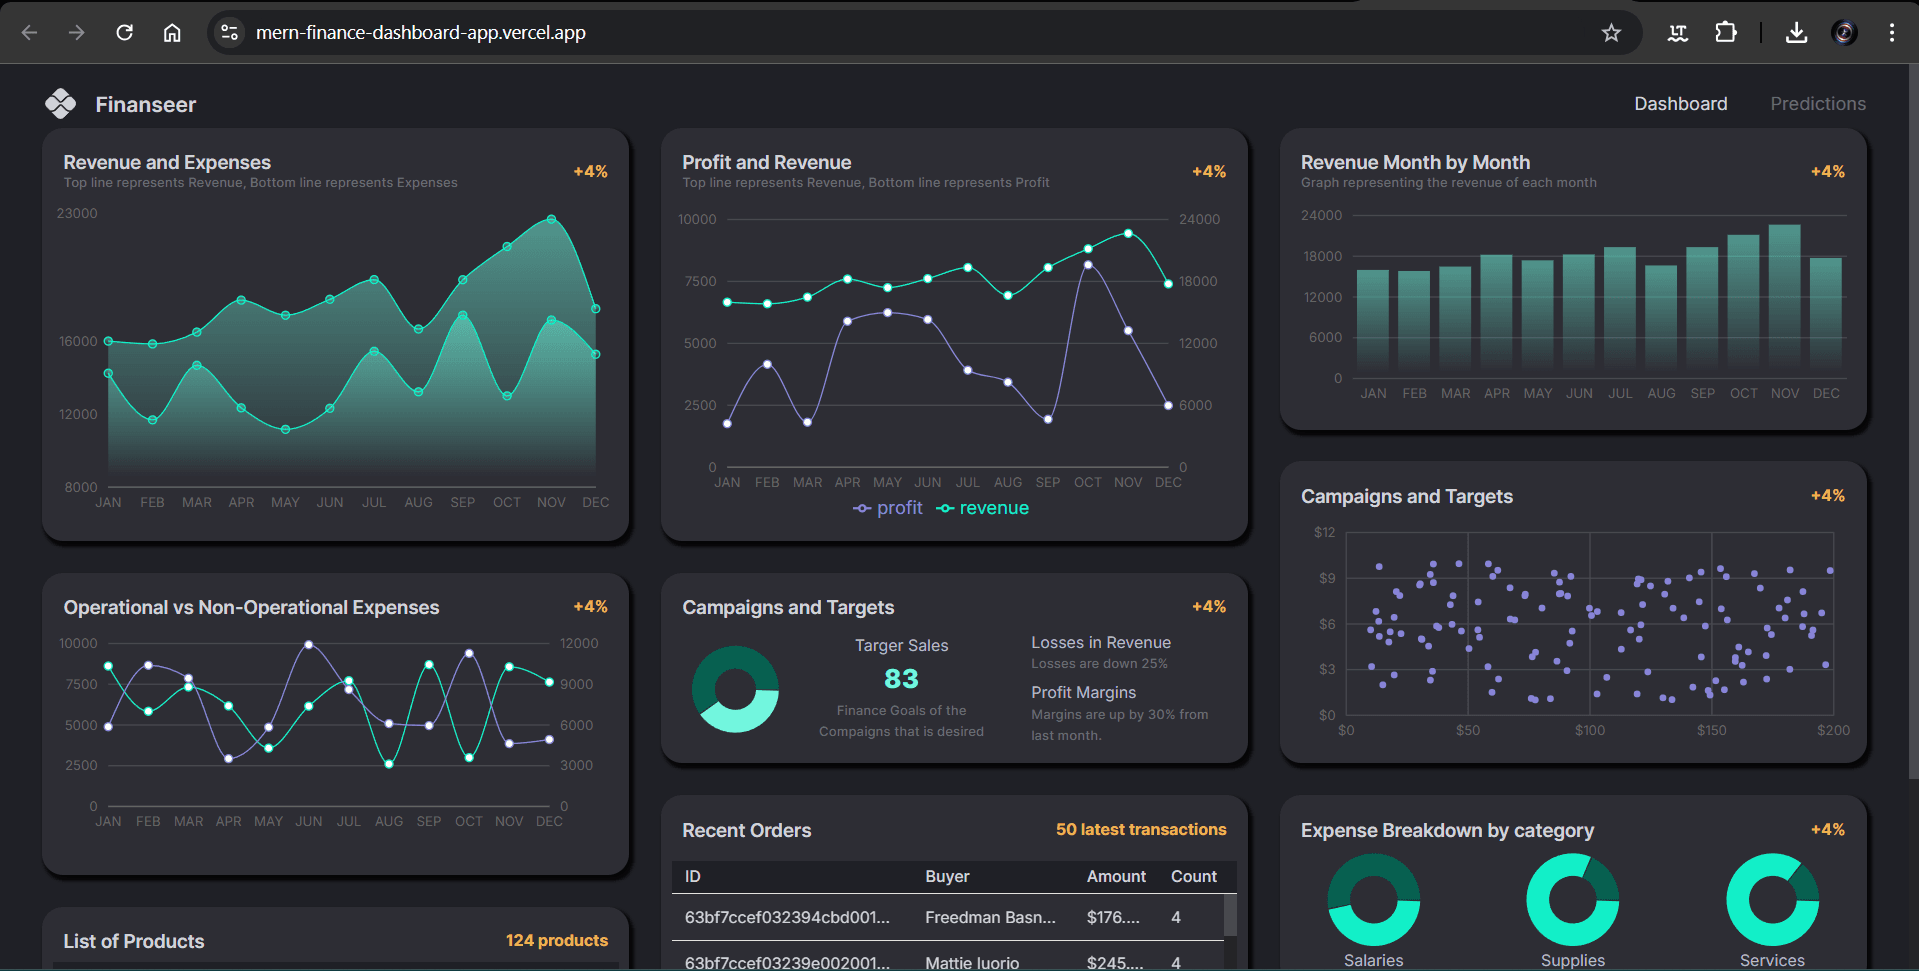Click the Salaries donut chart

coord(1373,899)
